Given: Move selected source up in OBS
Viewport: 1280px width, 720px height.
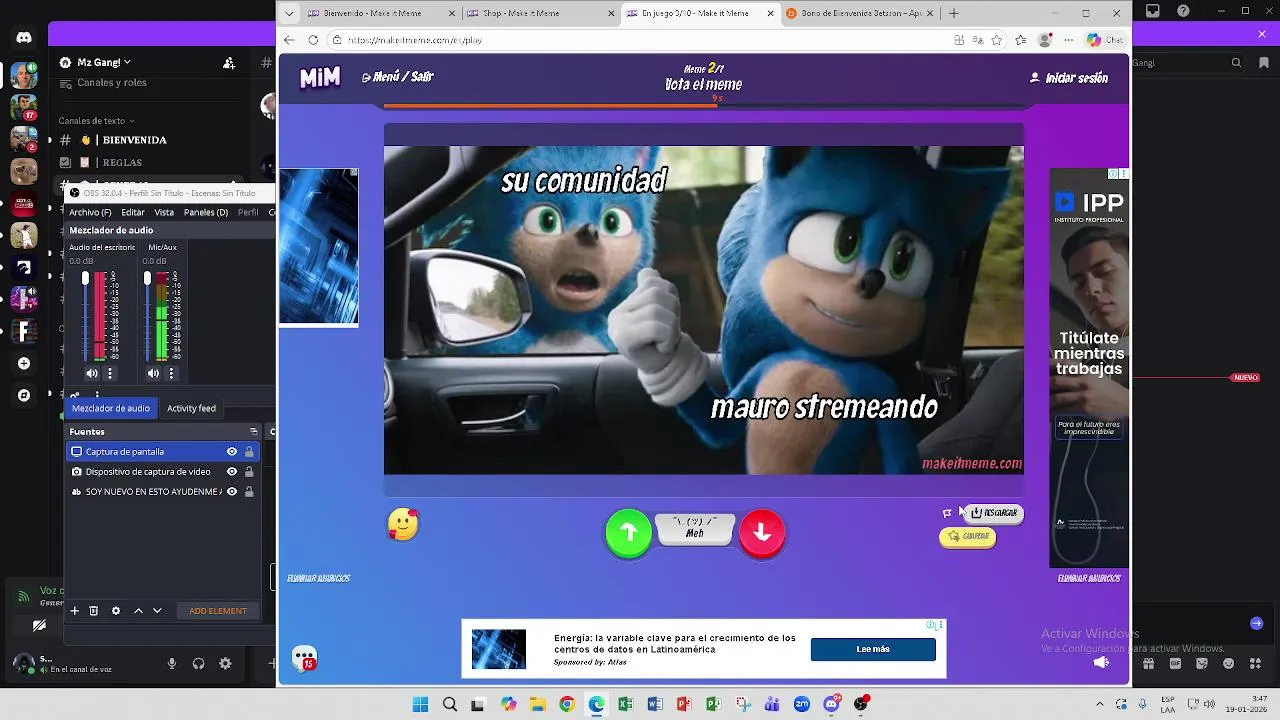Looking at the screenshot, I should click(138, 611).
